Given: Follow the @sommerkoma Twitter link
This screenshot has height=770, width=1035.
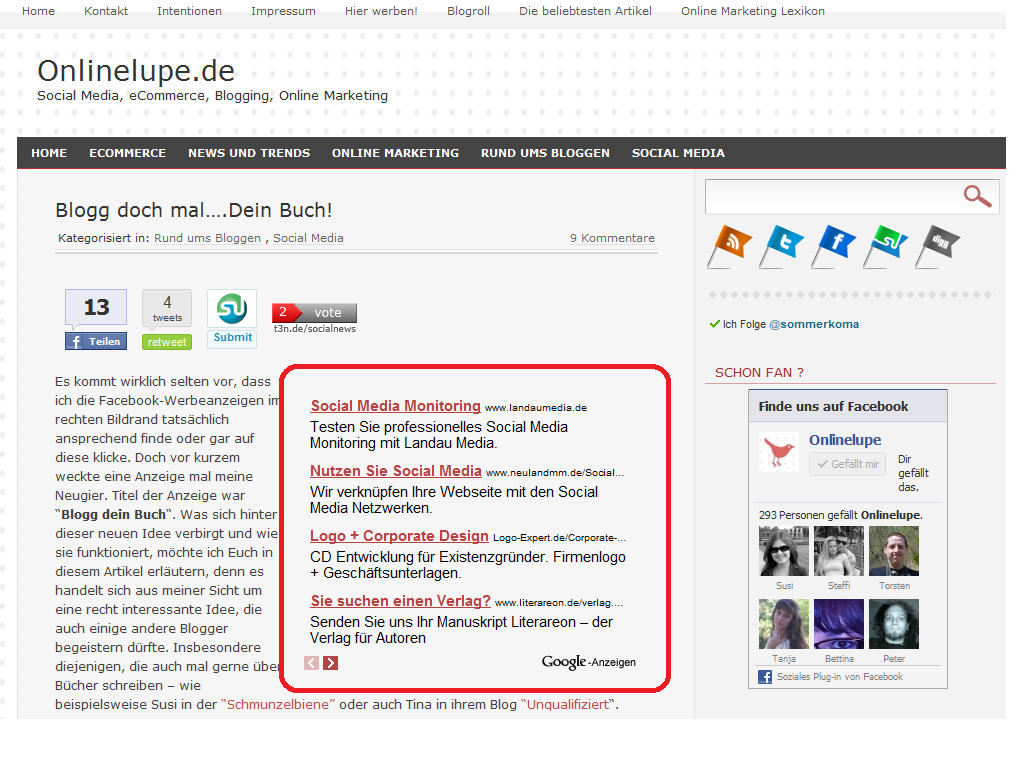Looking at the screenshot, I should pos(814,324).
